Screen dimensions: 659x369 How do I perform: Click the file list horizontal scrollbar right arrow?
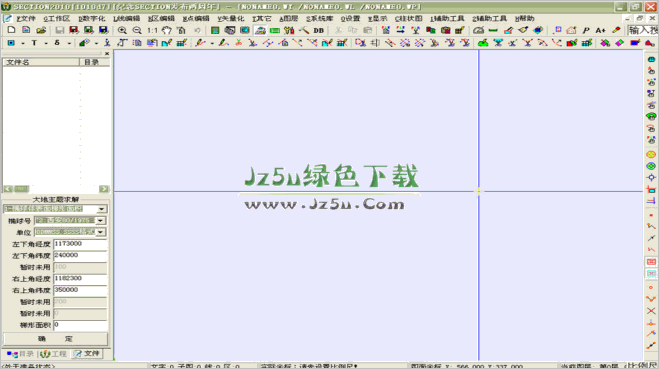104,189
